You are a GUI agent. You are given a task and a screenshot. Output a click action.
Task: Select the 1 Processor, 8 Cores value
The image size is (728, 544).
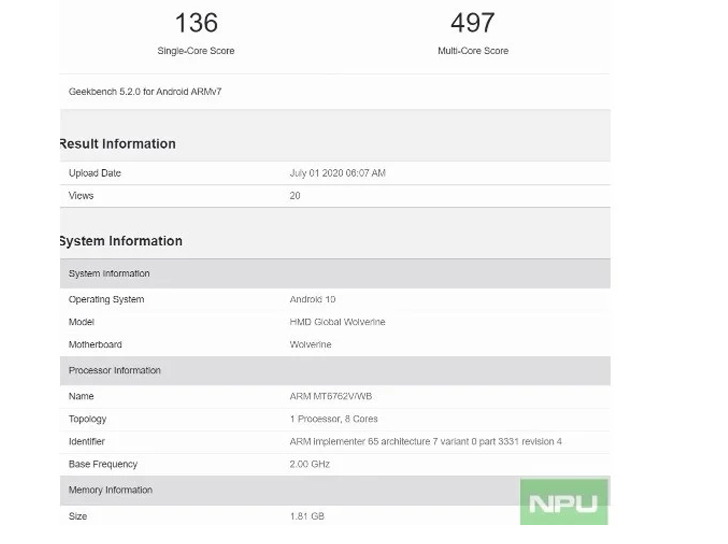point(334,419)
